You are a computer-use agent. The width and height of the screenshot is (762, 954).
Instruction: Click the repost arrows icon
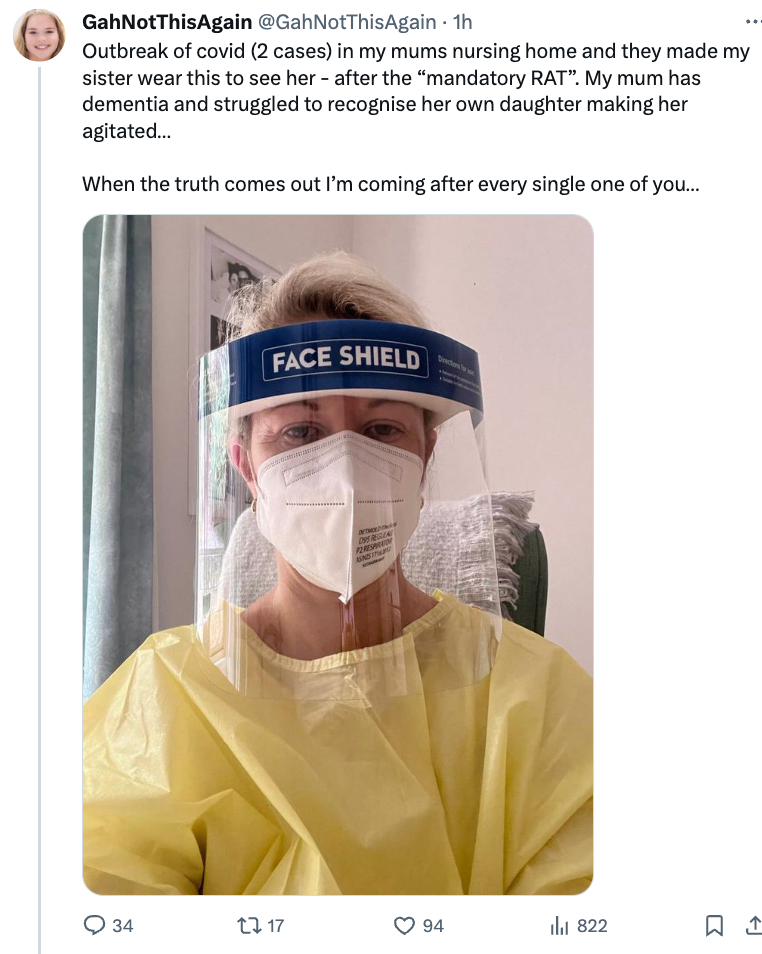click(x=248, y=925)
